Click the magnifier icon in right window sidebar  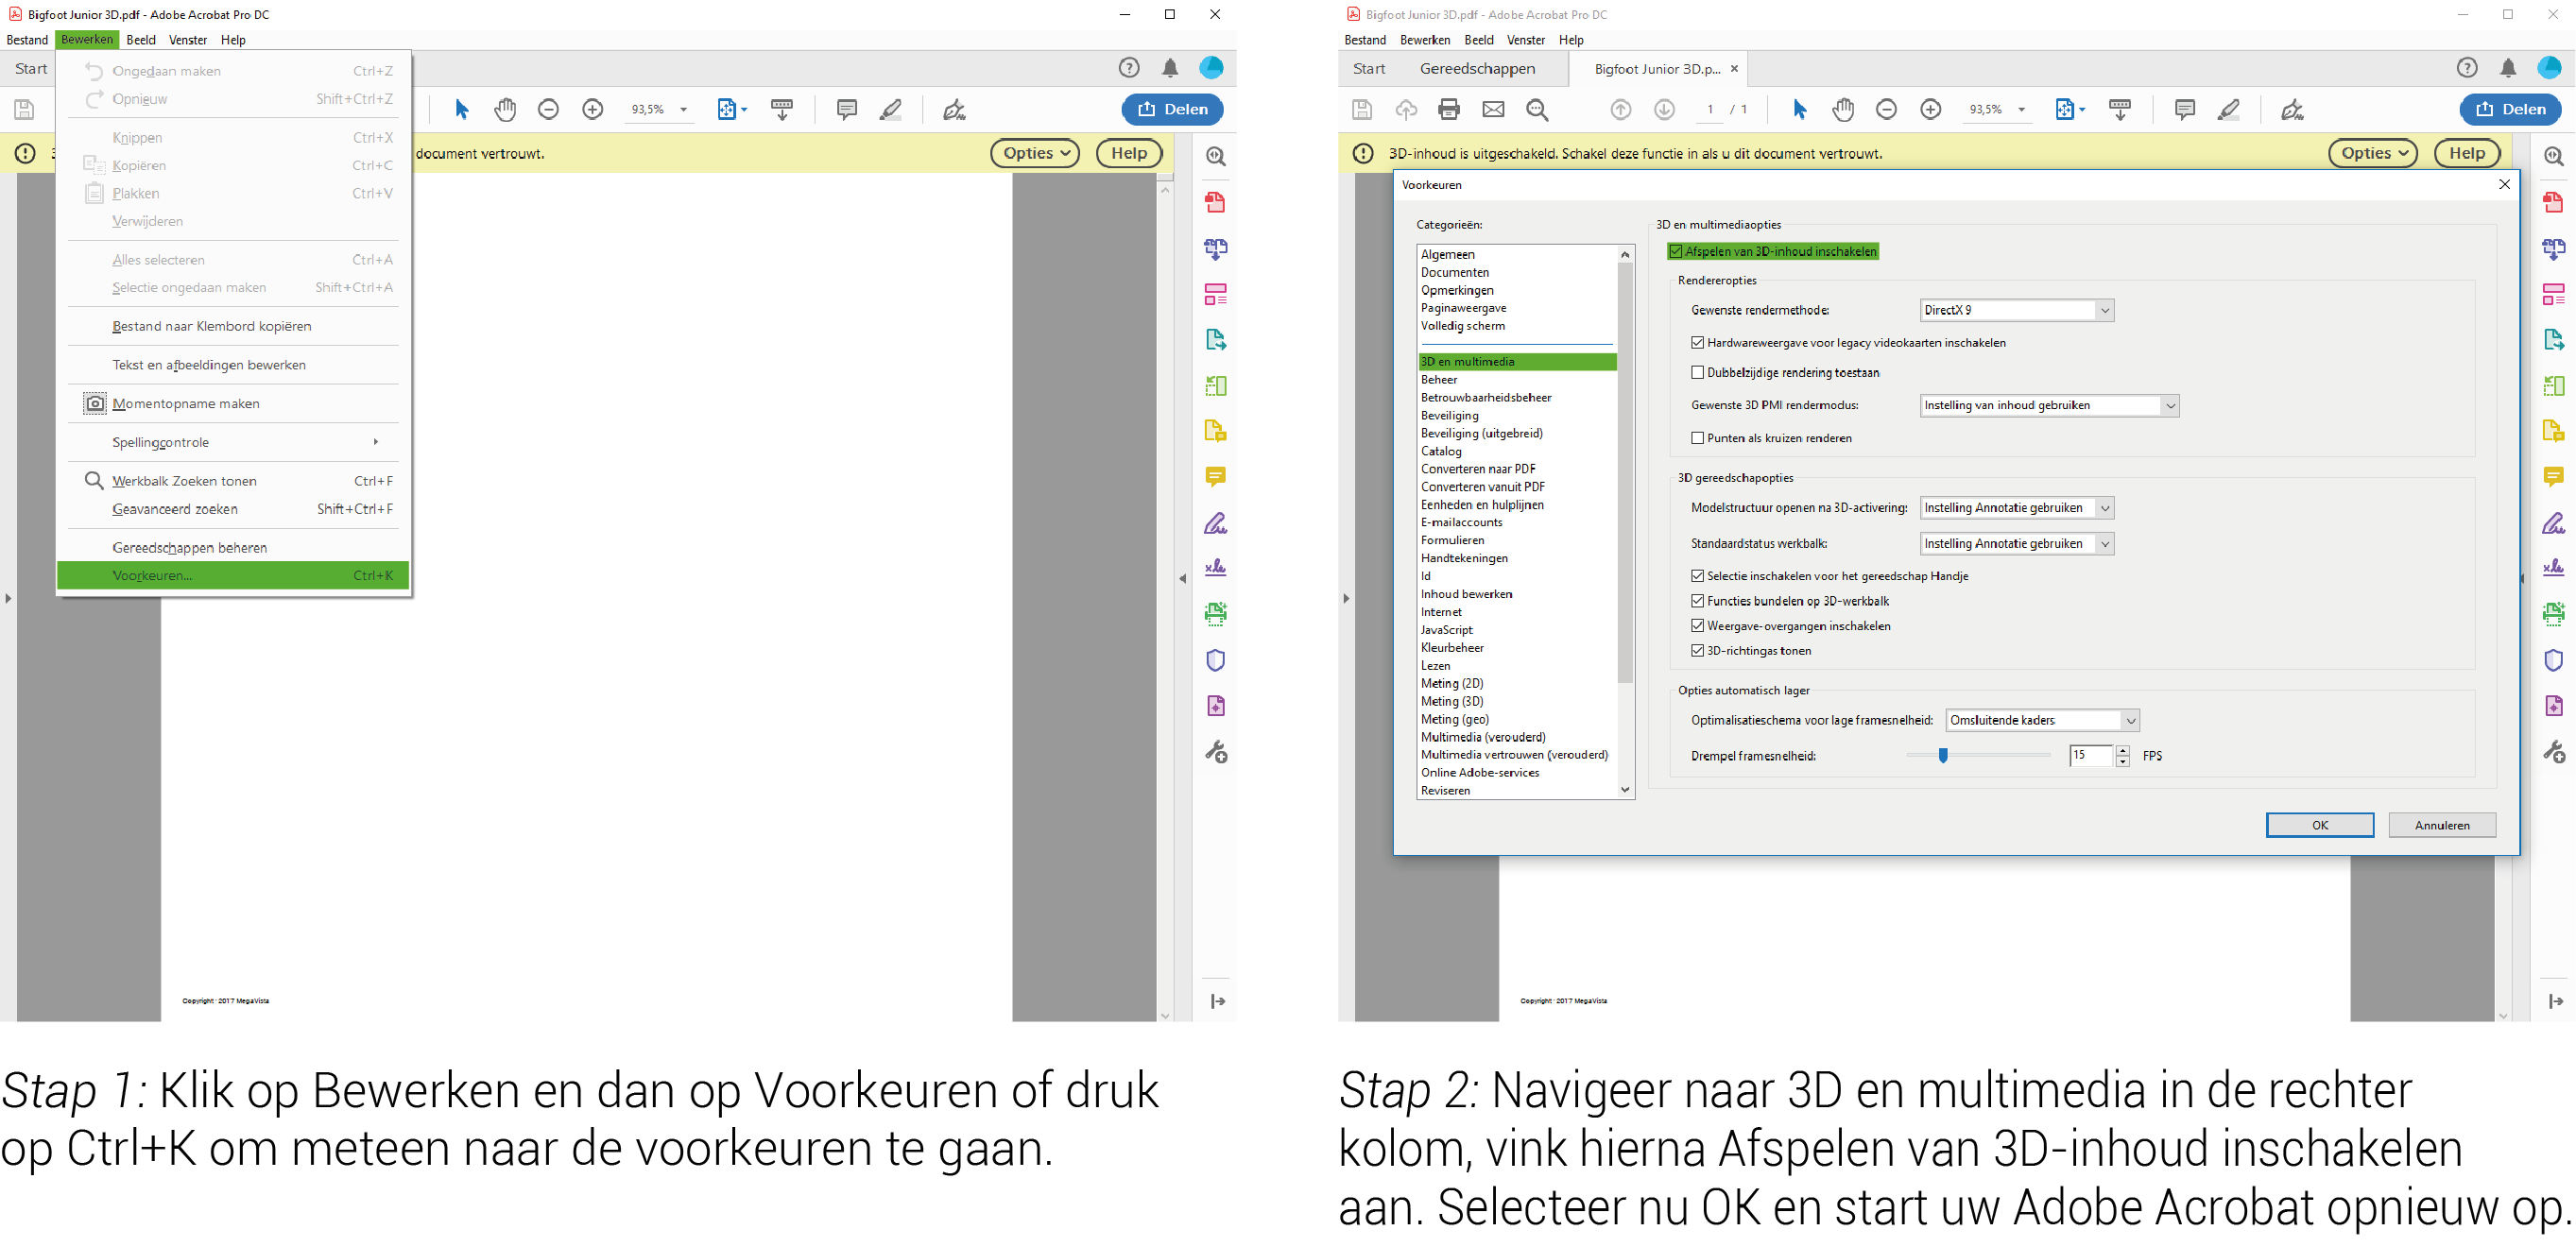click(2554, 157)
